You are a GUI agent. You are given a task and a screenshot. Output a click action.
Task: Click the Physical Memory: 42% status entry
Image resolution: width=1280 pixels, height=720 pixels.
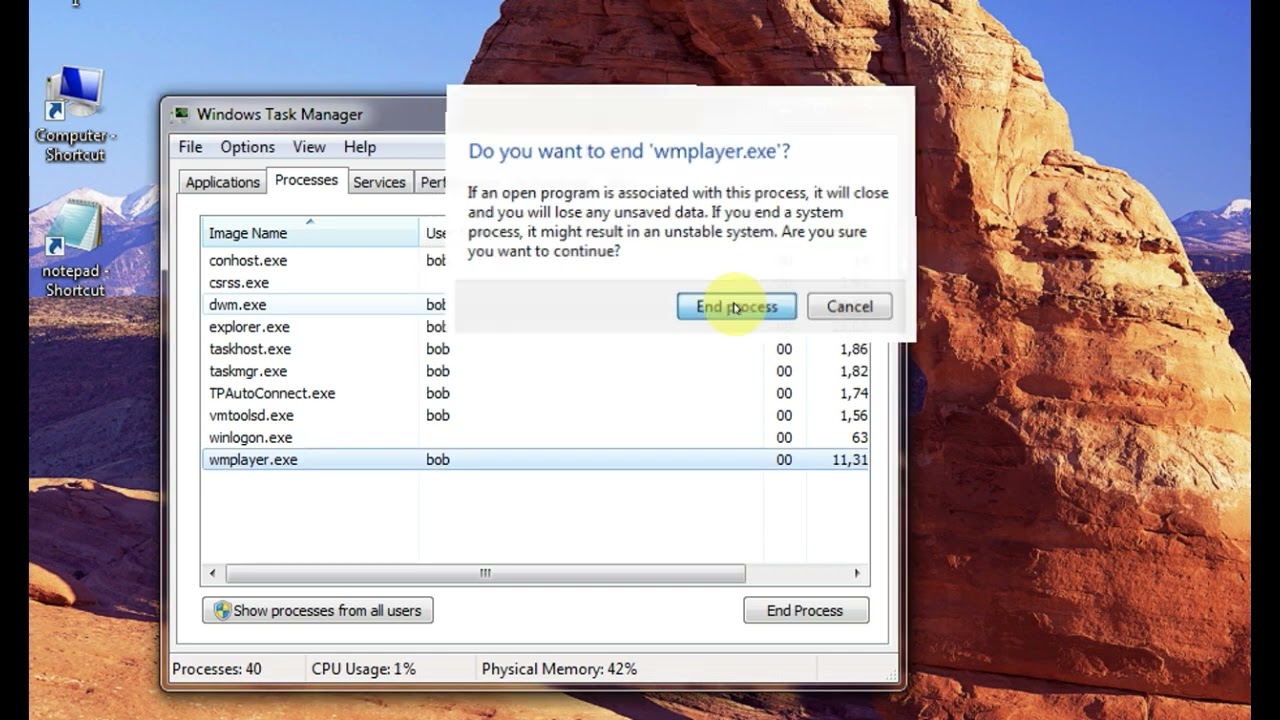coord(559,669)
